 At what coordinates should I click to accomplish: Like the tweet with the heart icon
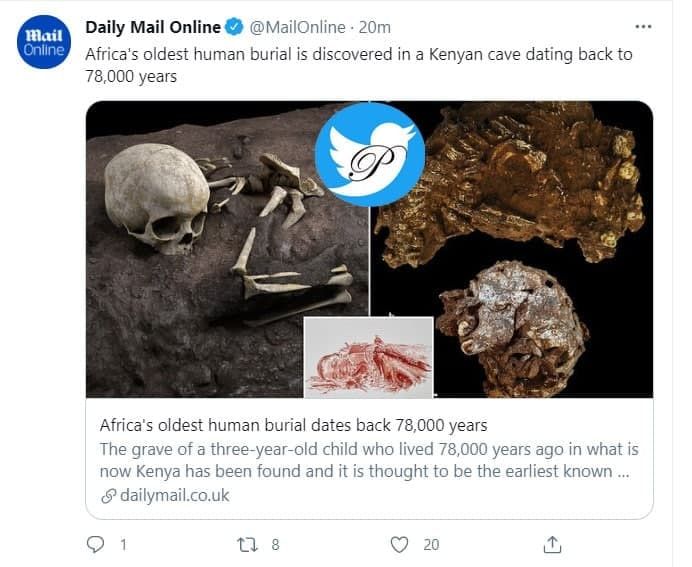pos(400,544)
